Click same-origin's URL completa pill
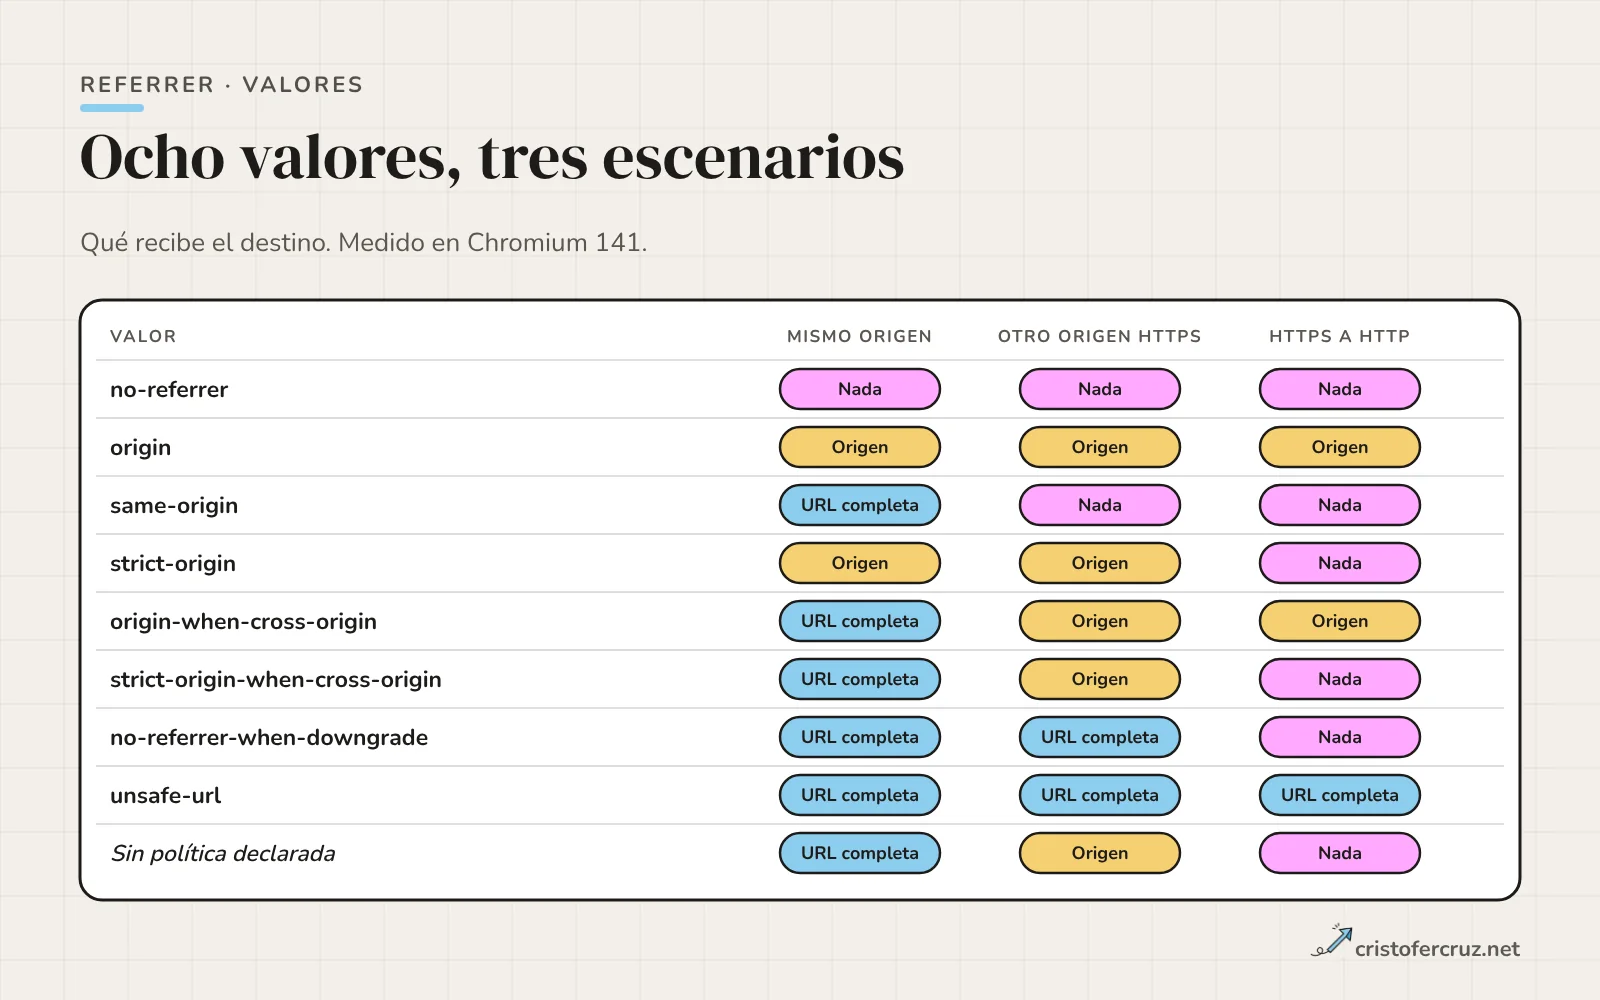 [x=860, y=505]
